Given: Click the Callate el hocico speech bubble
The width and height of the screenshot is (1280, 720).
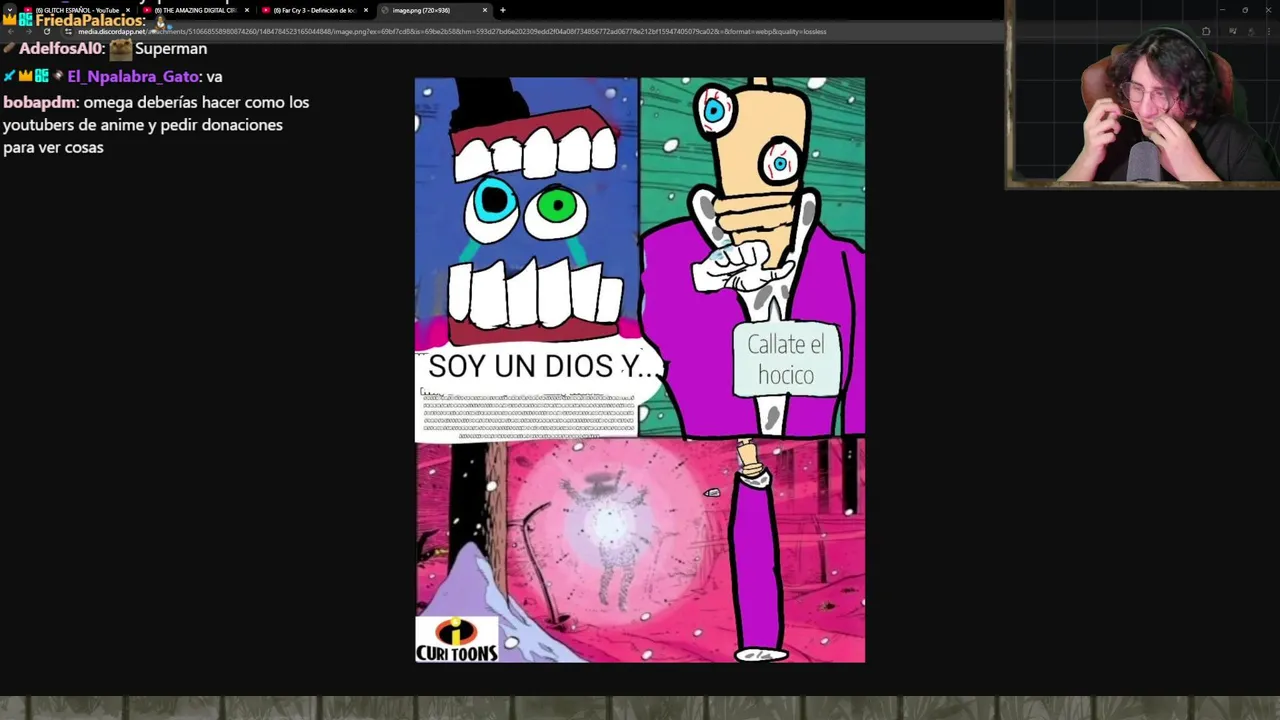Looking at the screenshot, I should point(786,360).
